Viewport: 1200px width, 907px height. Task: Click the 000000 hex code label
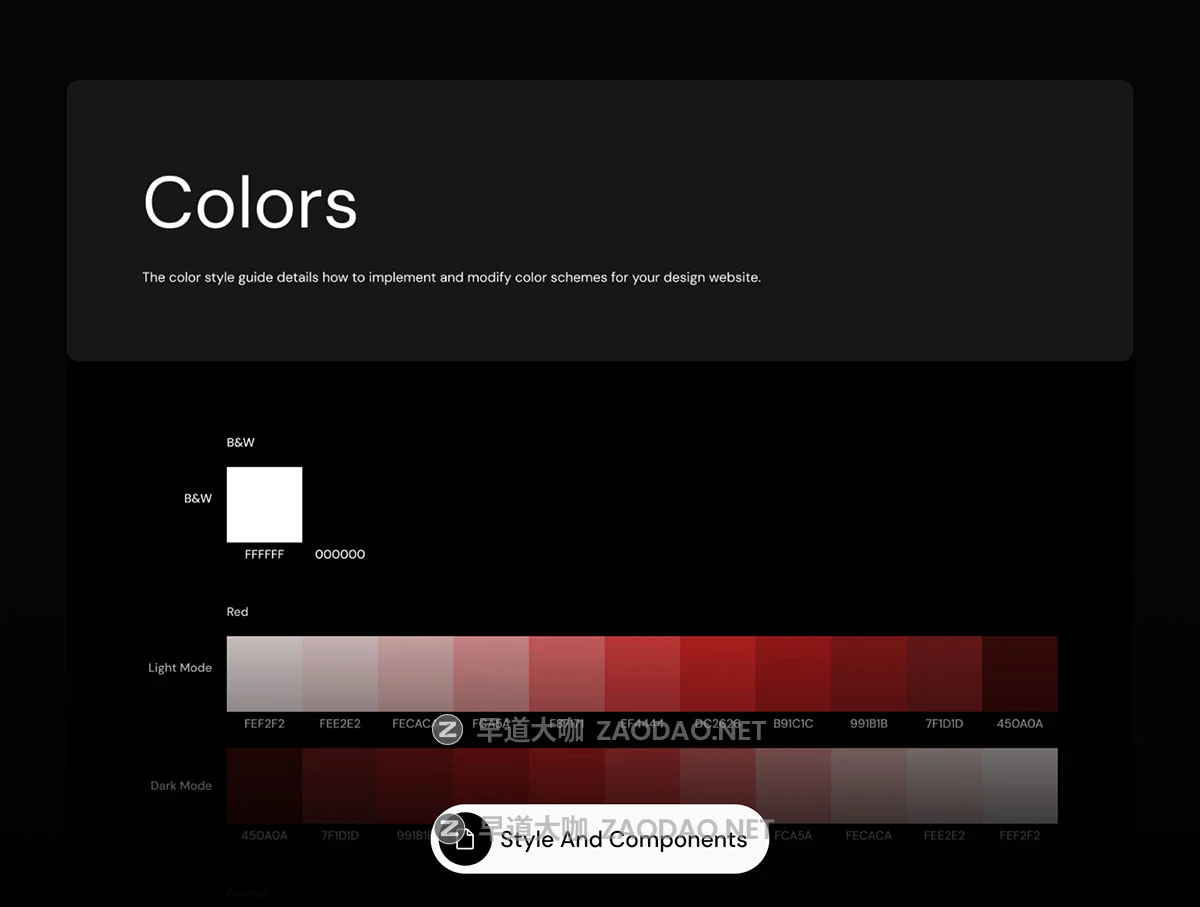click(340, 554)
